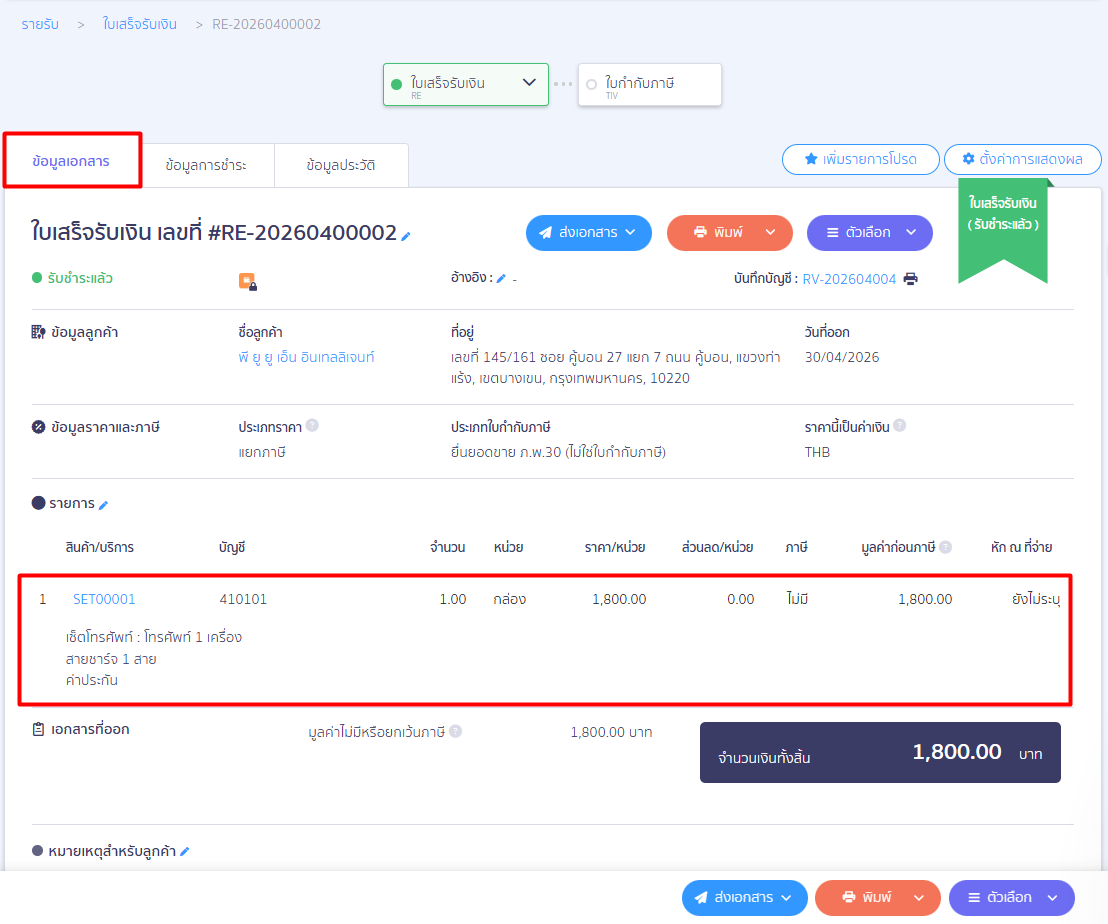Show help for ราคานี้เป็นค่าเงิน question icon
The height and width of the screenshot is (924, 1108).
click(900, 425)
